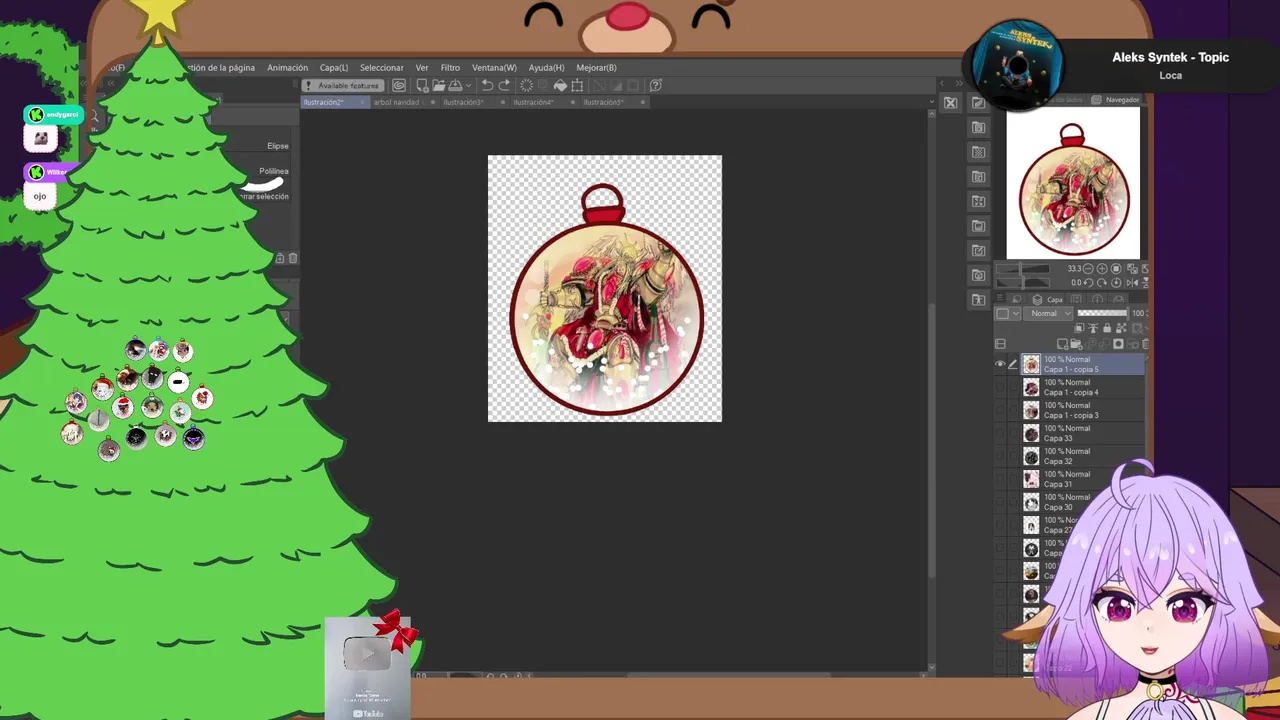Click the Scale/transform toolbar icon
Screen dimensions: 1280x720
(x=577, y=85)
